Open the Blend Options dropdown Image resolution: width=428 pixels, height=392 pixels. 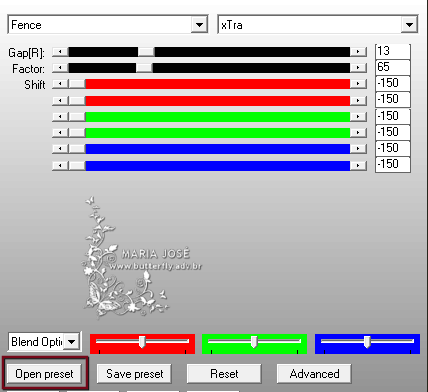[72, 342]
